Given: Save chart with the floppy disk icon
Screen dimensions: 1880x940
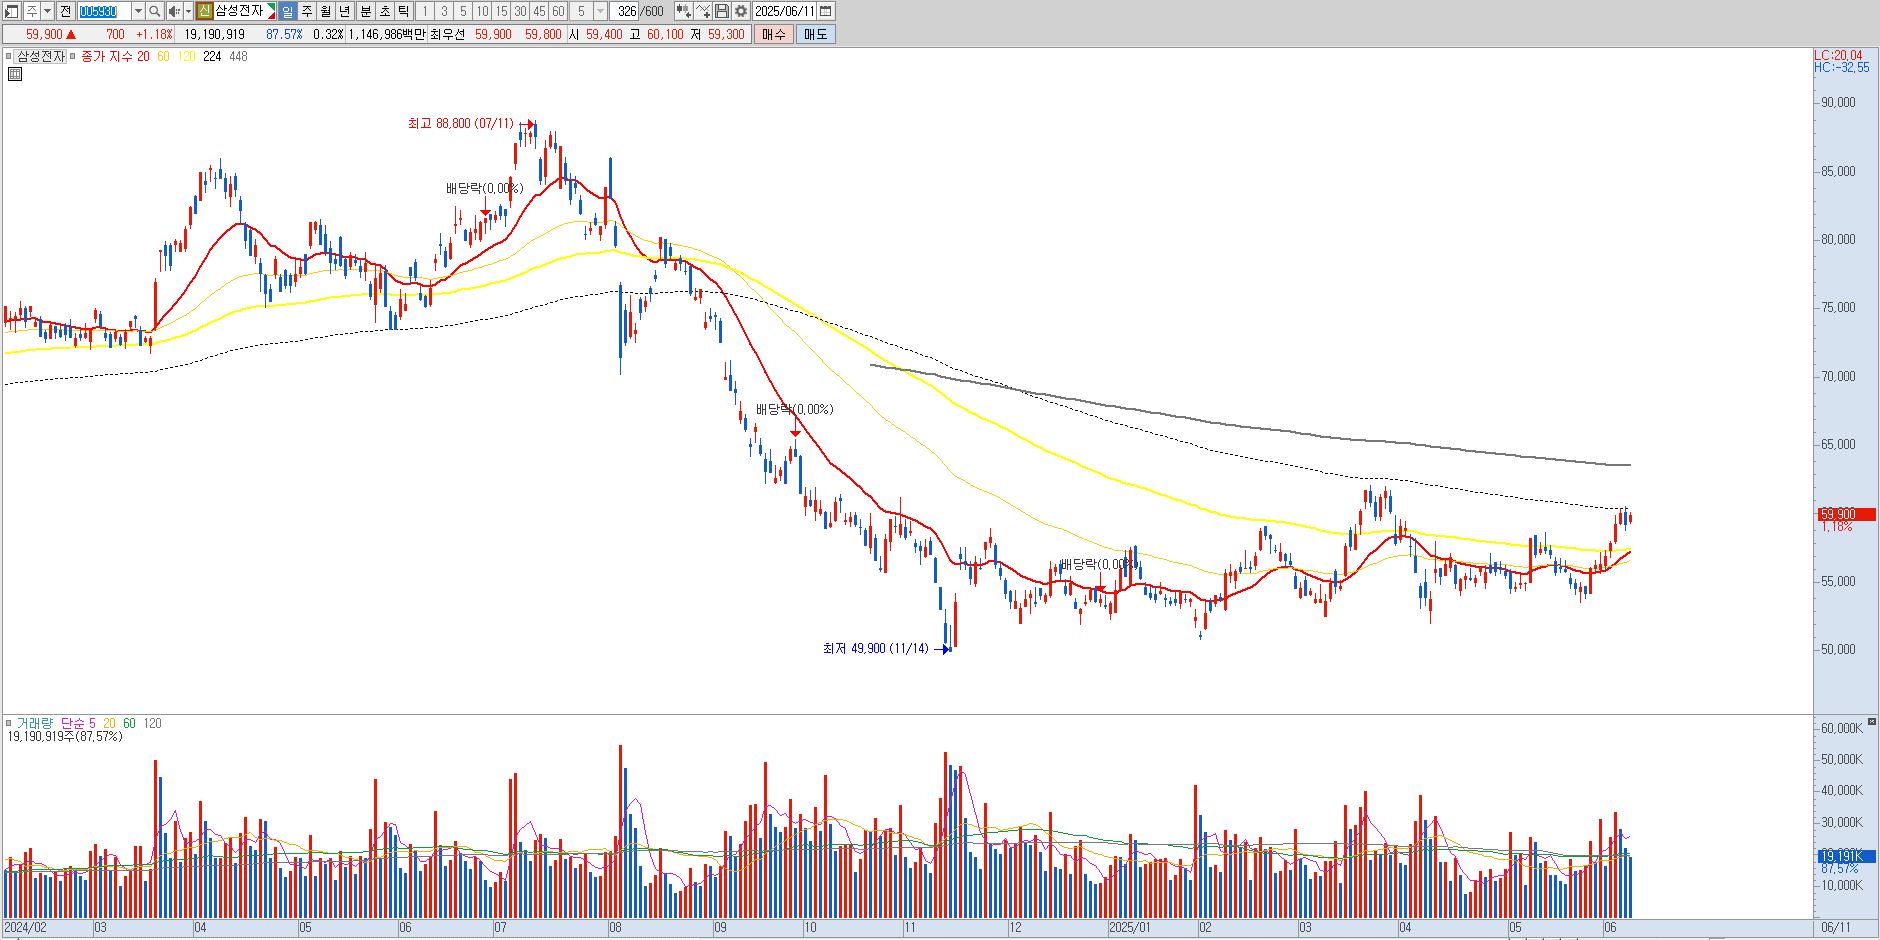Looking at the screenshot, I should click(722, 11).
